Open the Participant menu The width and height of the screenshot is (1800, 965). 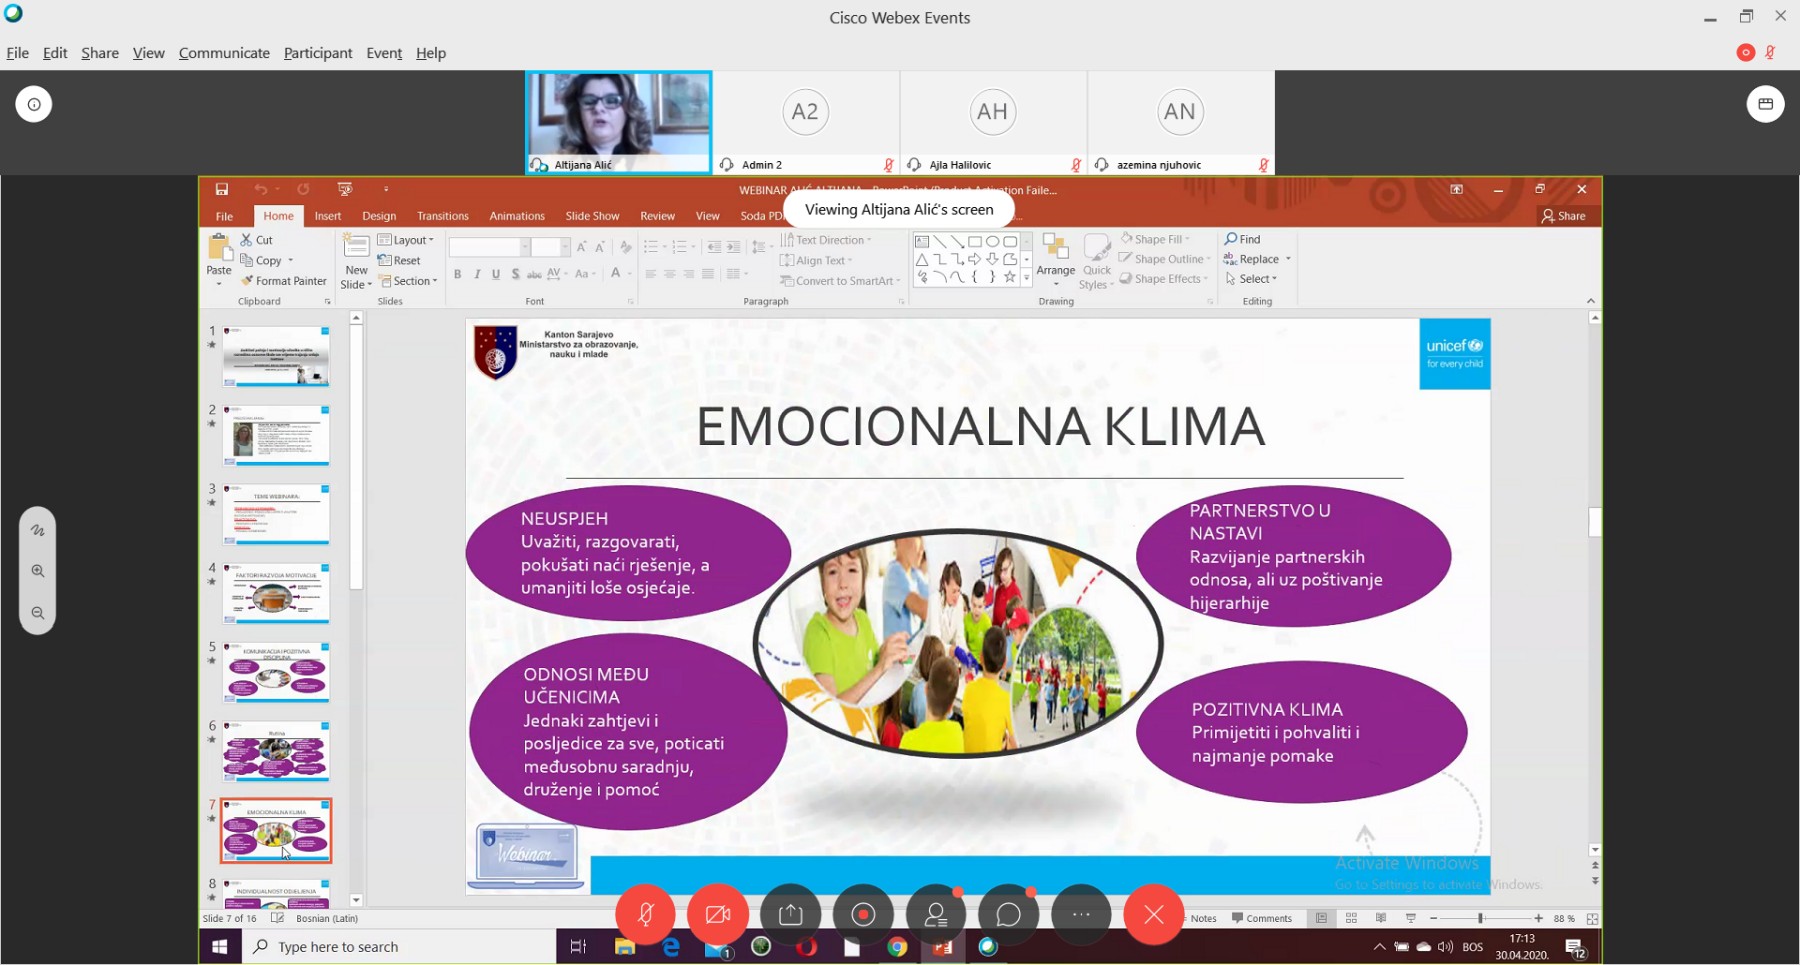click(317, 53)
